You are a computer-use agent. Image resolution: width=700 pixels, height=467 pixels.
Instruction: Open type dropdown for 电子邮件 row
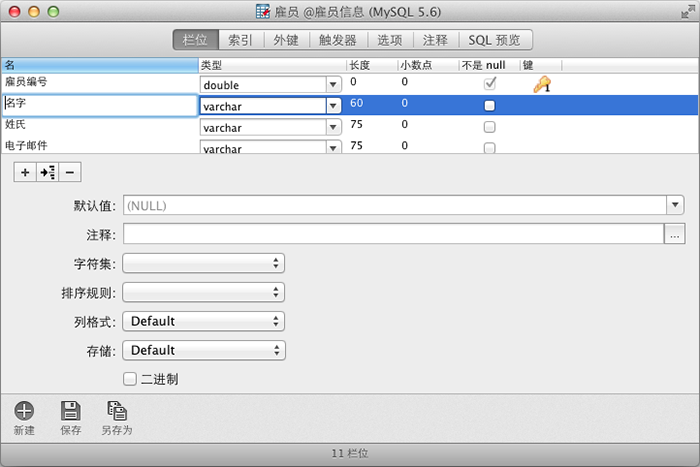click(x=333, y=148)
